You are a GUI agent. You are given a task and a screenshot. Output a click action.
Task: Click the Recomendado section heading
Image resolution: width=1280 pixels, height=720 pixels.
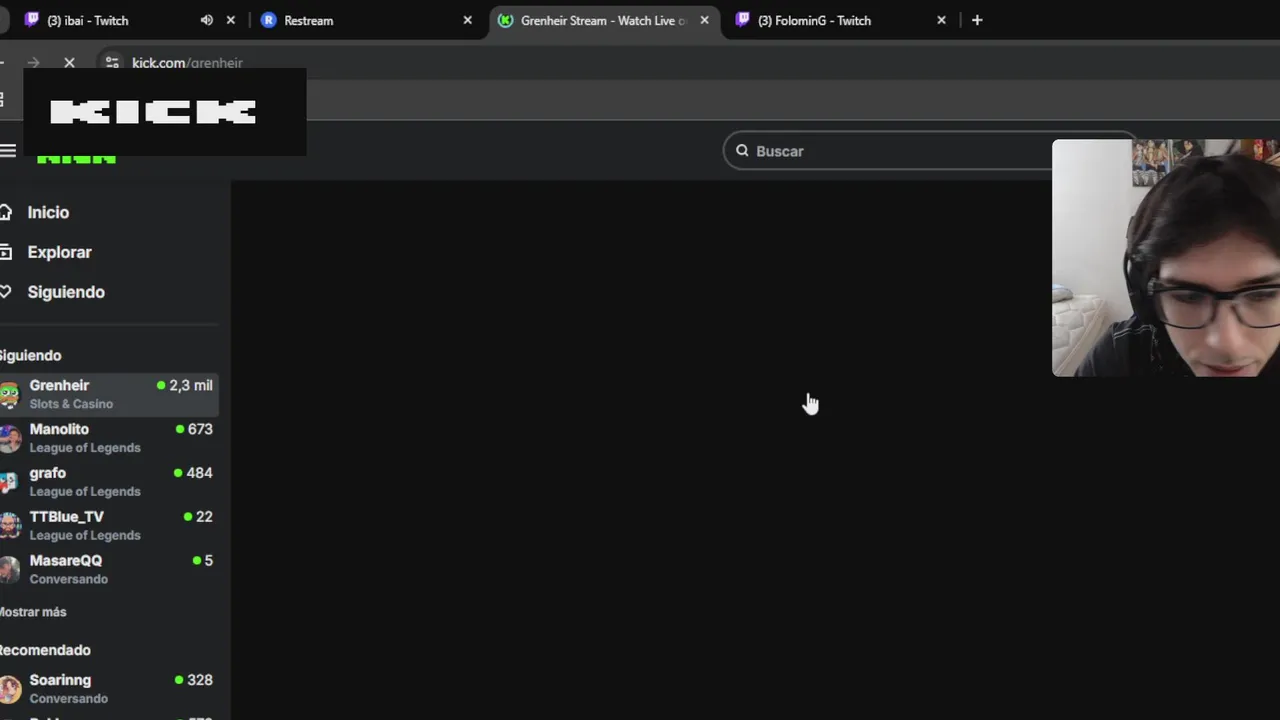[45, 650]
